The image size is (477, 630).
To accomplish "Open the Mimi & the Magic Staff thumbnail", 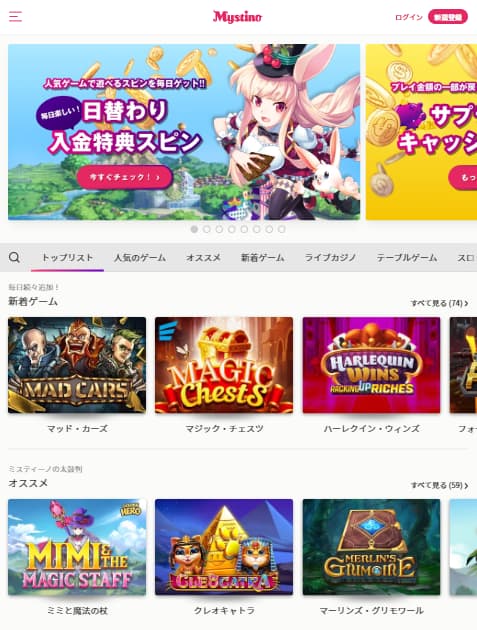I will [77, 547].
